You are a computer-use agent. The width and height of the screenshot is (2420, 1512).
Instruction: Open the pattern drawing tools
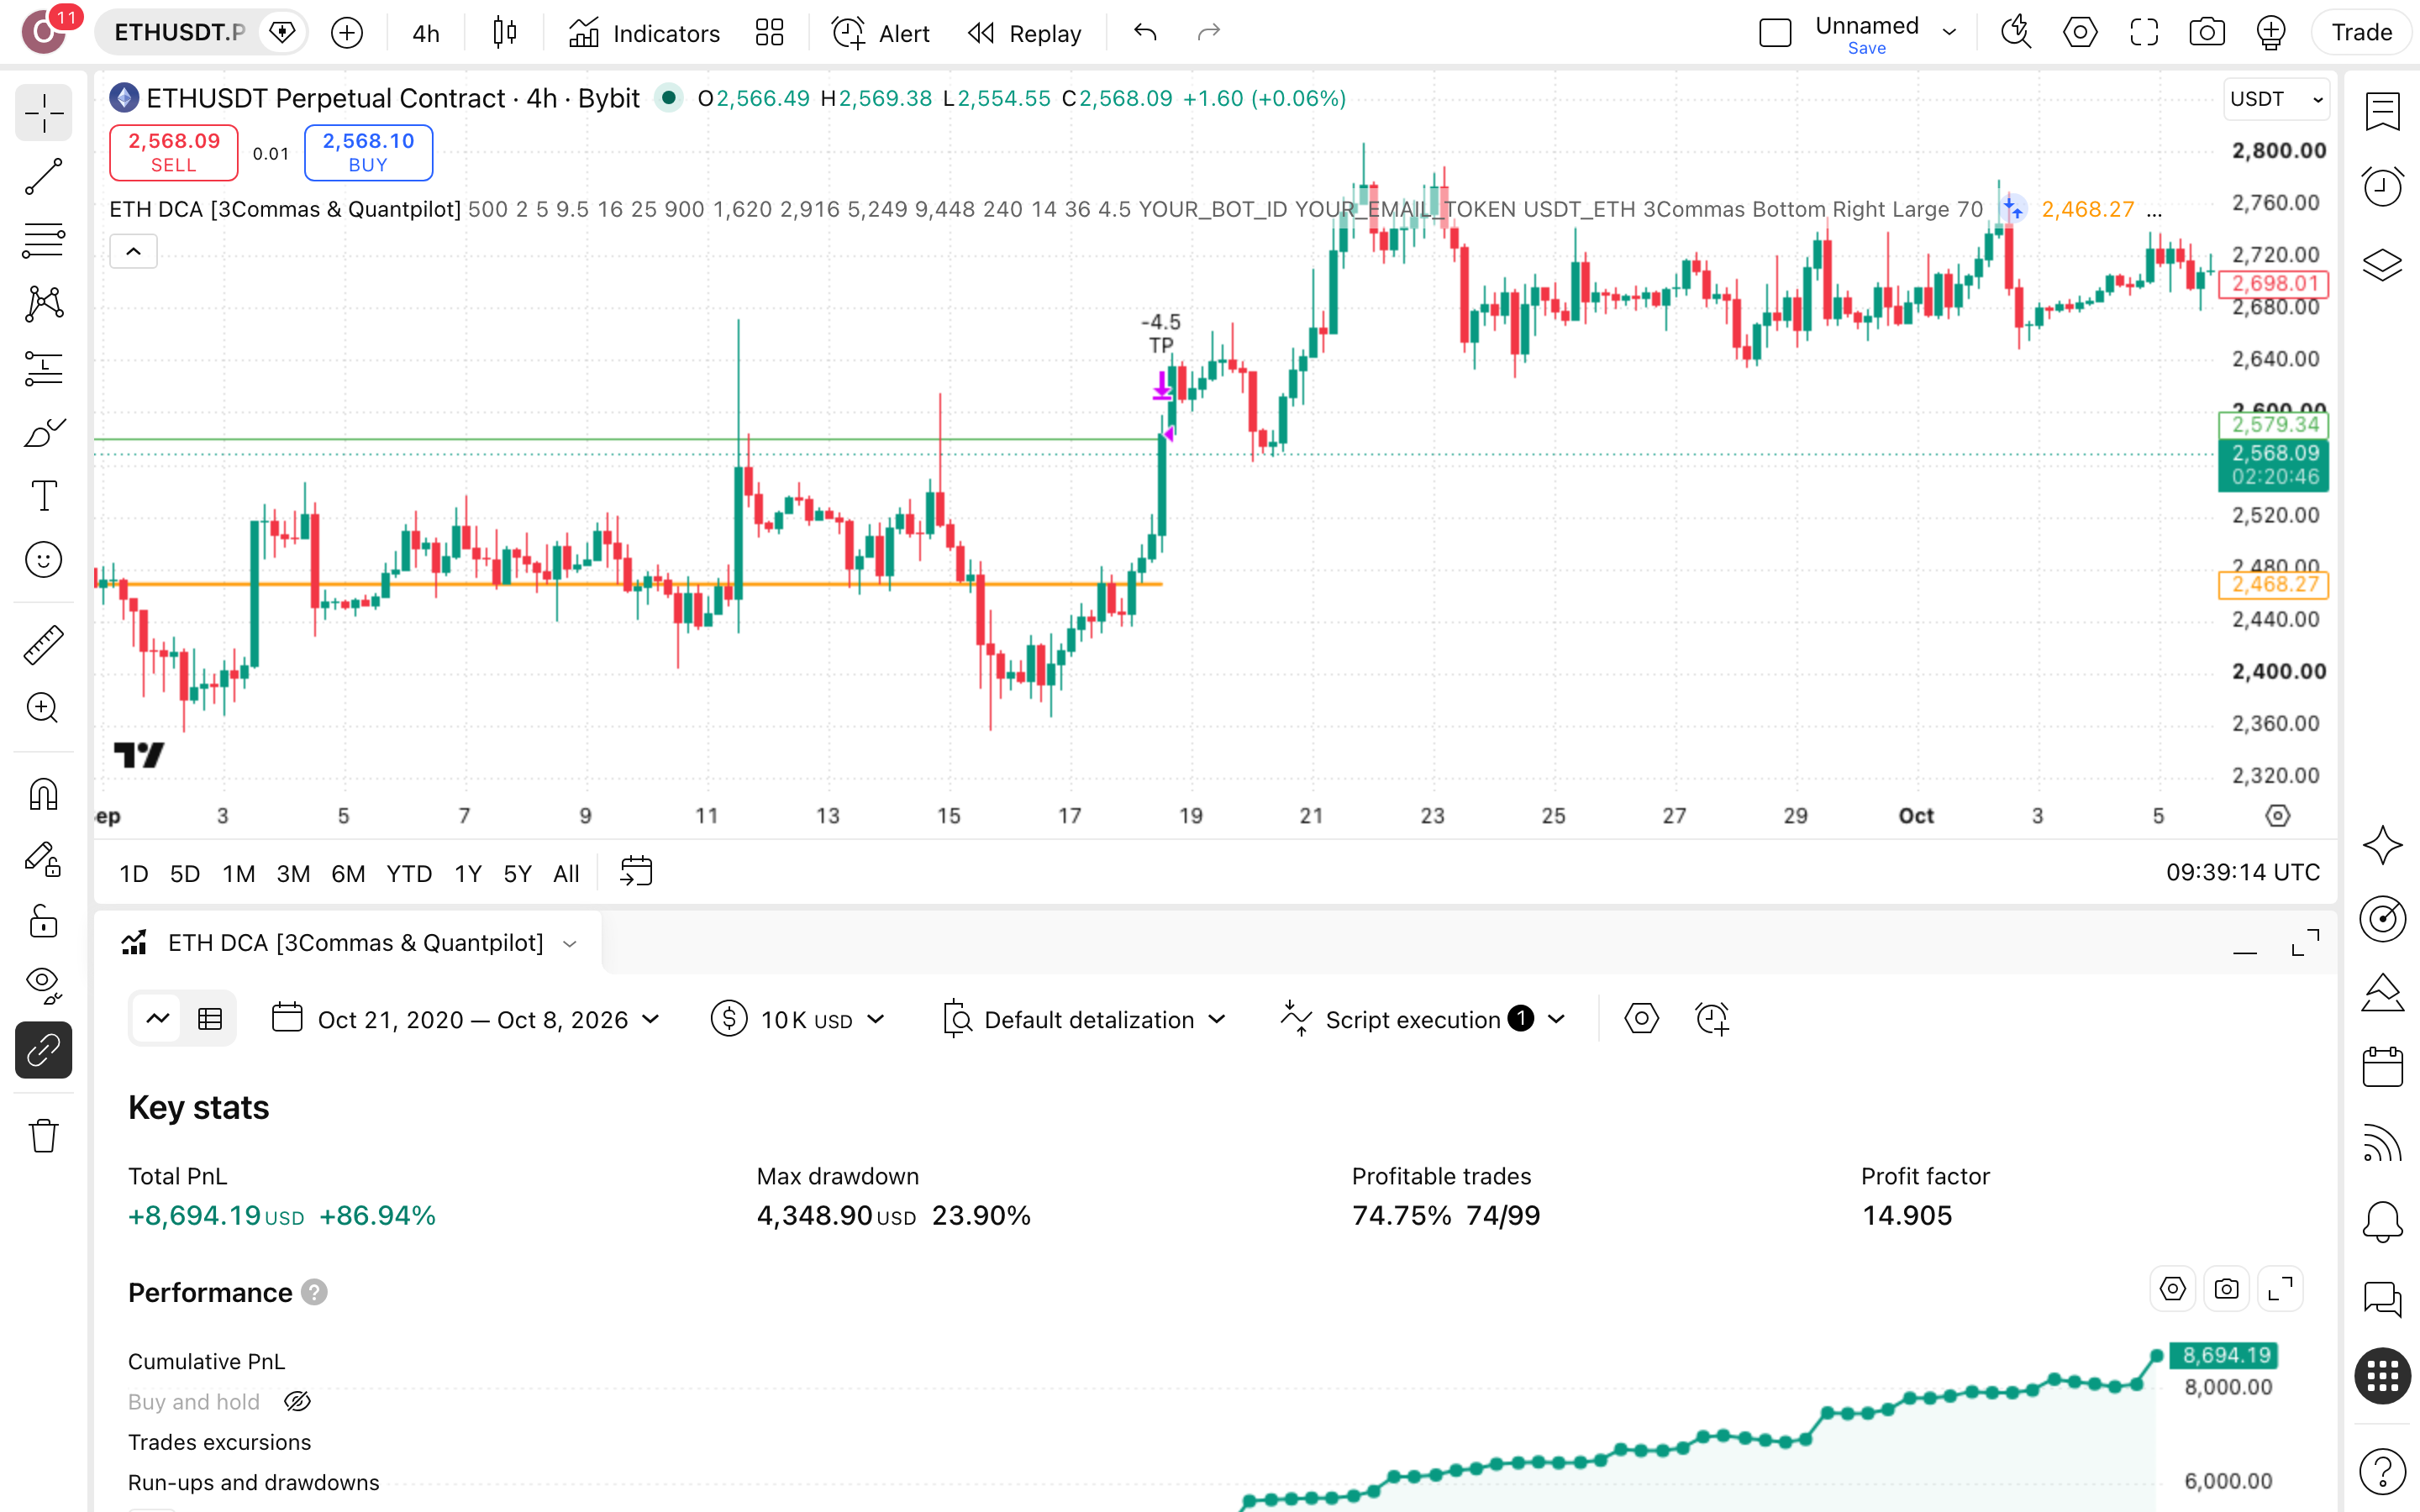pyautogui.click(x=44, y=304)
